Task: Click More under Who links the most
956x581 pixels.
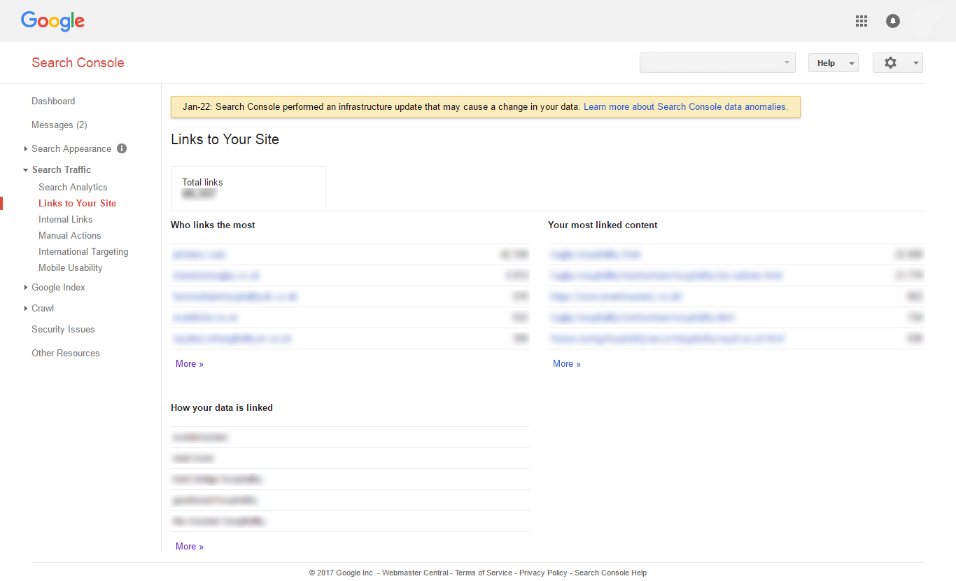Action: [189, 364]
